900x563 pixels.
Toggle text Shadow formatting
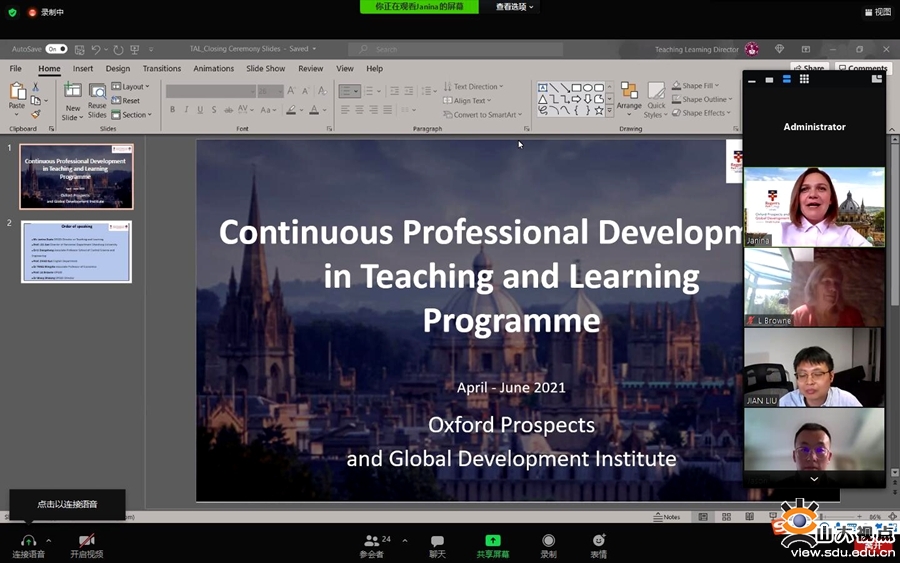click(214, 109)
